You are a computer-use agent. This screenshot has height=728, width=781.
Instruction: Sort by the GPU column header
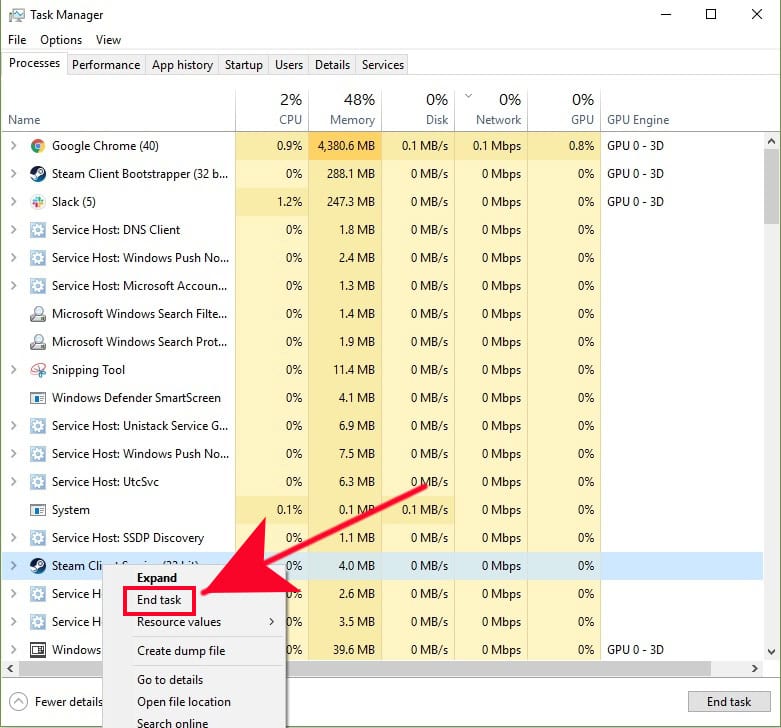pos(564,110)
